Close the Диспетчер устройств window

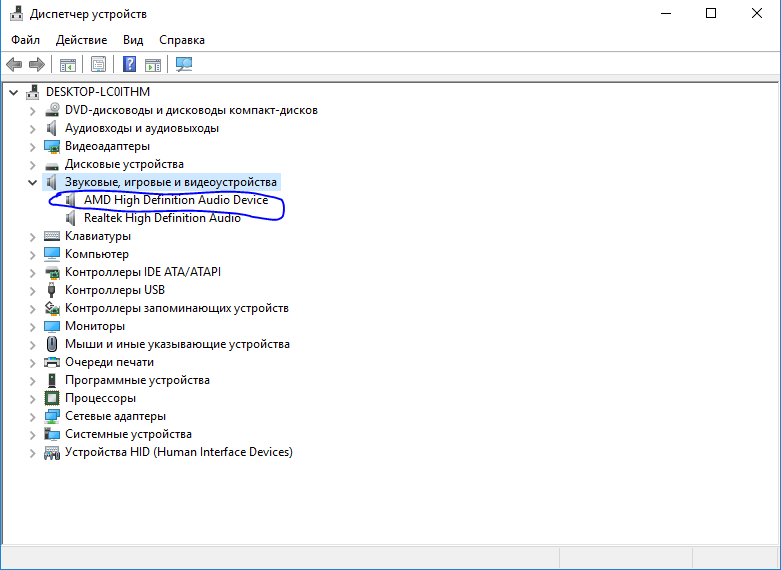click(x=757, y=13)
